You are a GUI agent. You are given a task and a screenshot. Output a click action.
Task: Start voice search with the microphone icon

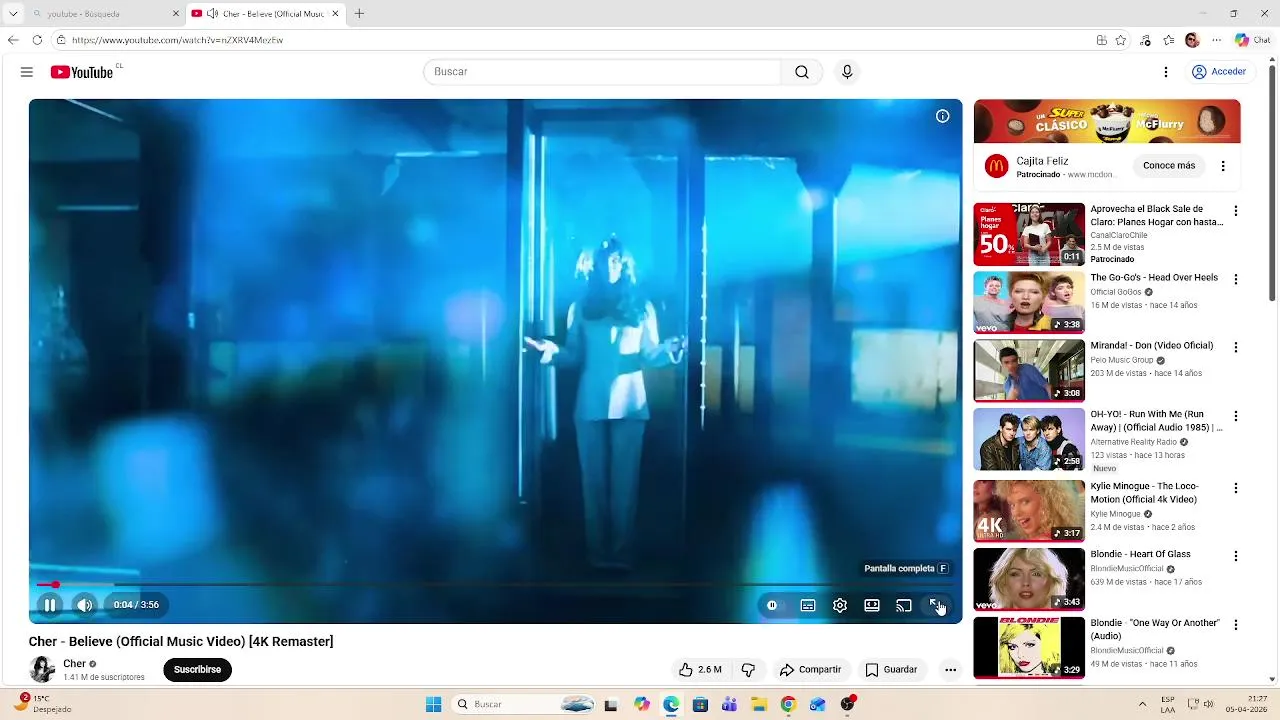pyautogui.click(x=847, y=72)
